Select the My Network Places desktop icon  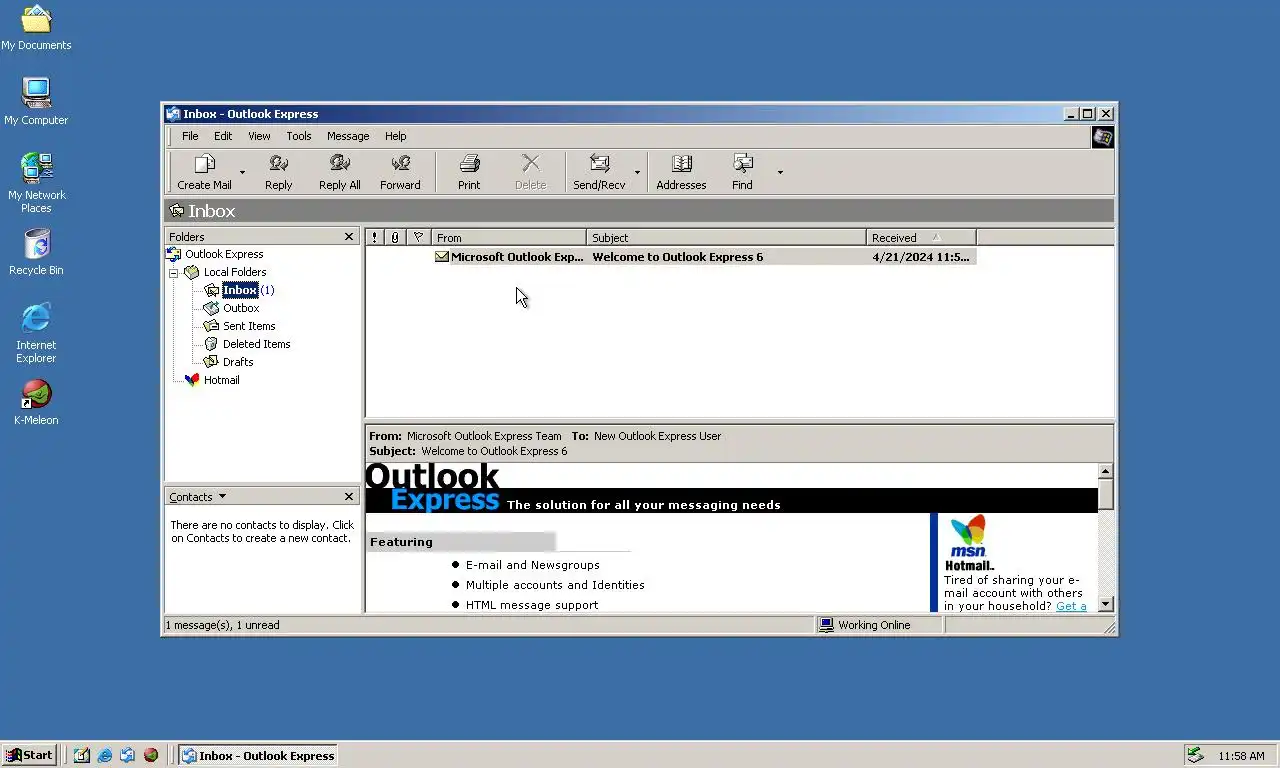[36, 182]
